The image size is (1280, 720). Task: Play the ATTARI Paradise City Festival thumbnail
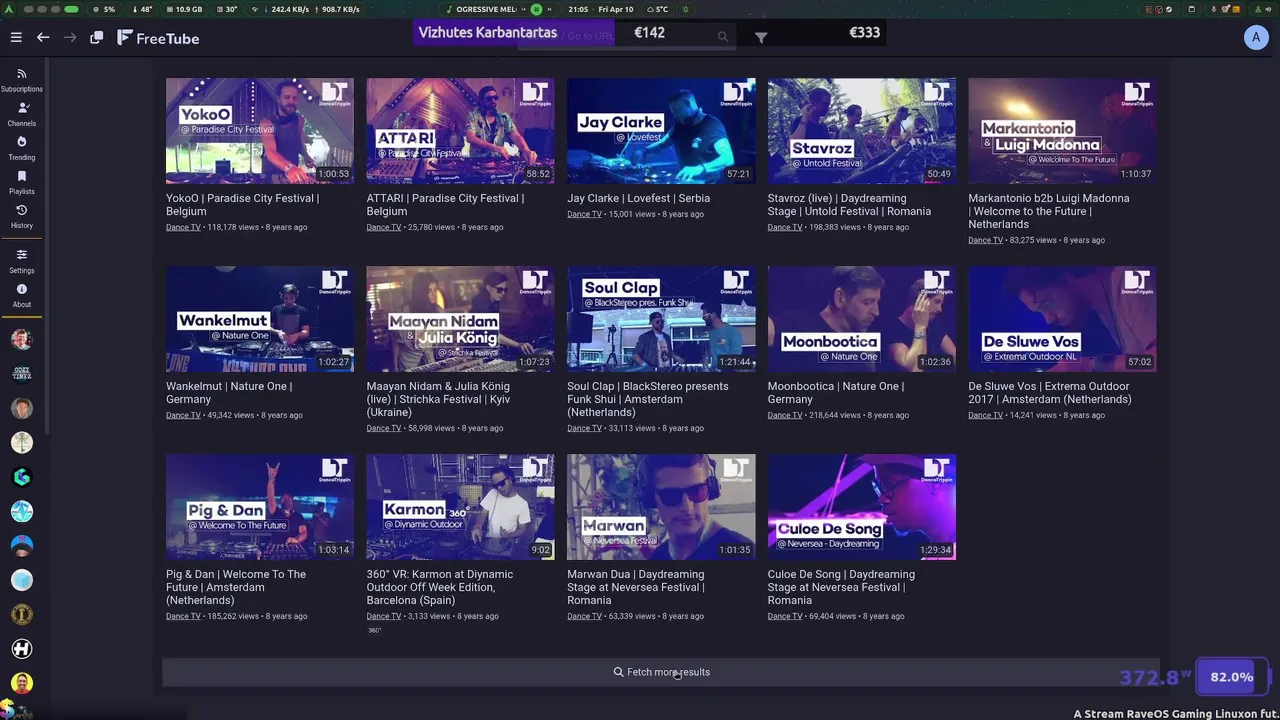[460, 131]
